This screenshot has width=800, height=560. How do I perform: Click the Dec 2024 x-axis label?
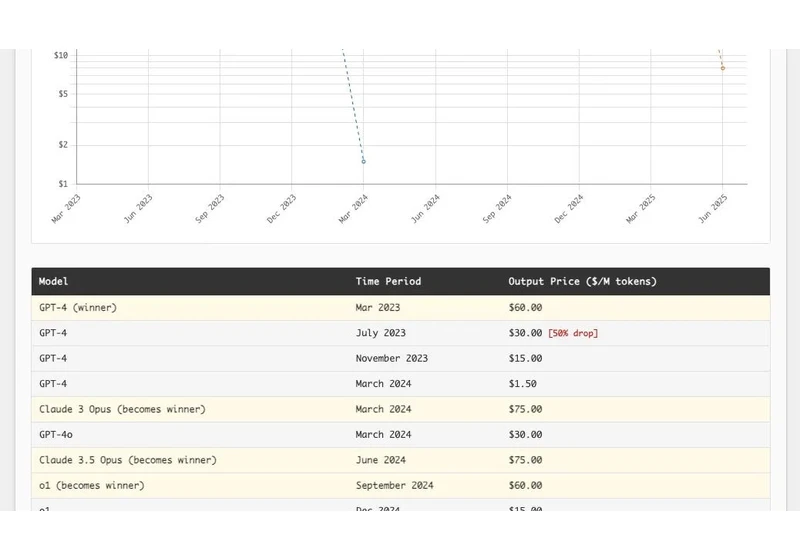click(569, 209)
